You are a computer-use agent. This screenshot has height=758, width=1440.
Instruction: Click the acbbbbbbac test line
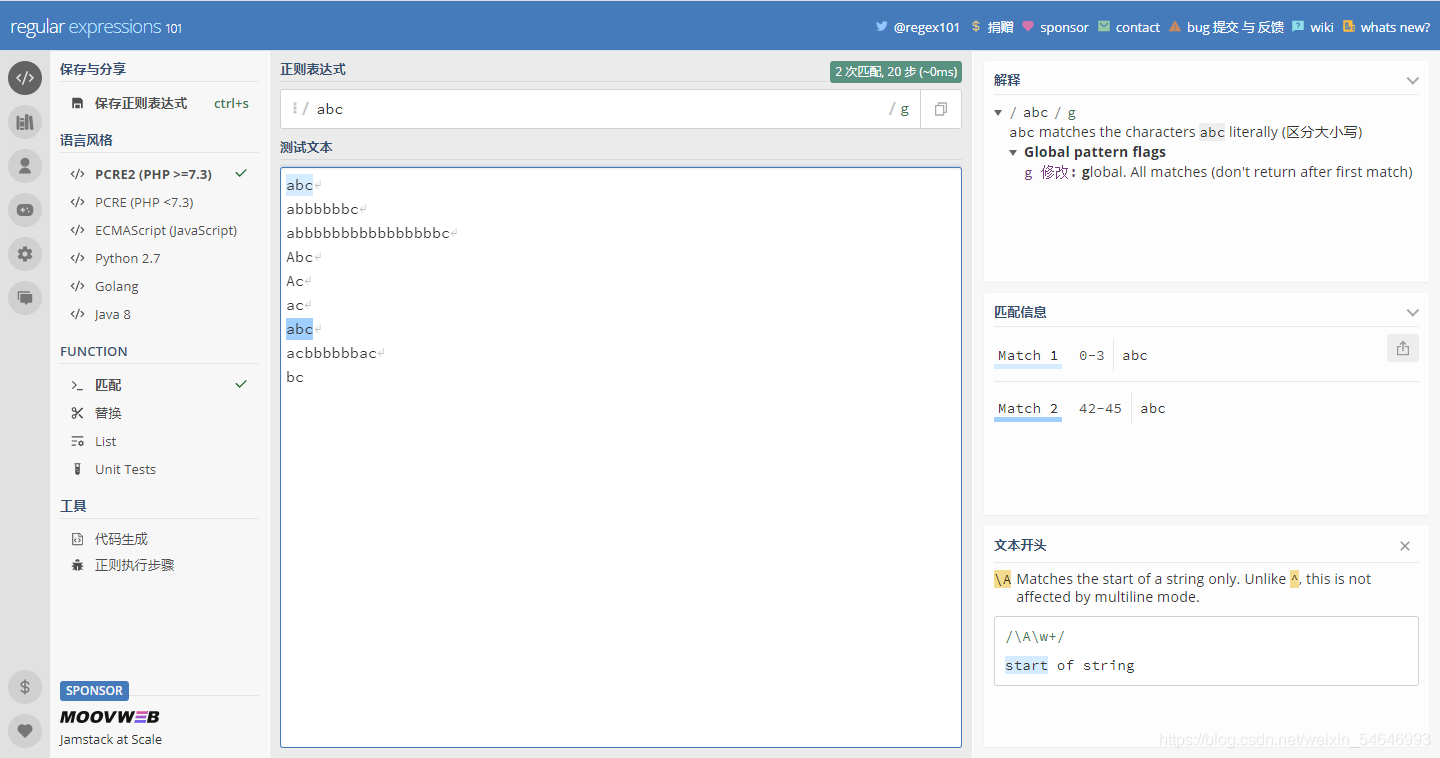point(332,353)
